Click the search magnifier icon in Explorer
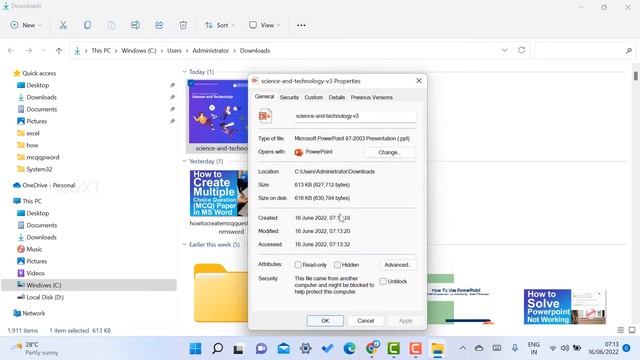 tap(629, 51)
